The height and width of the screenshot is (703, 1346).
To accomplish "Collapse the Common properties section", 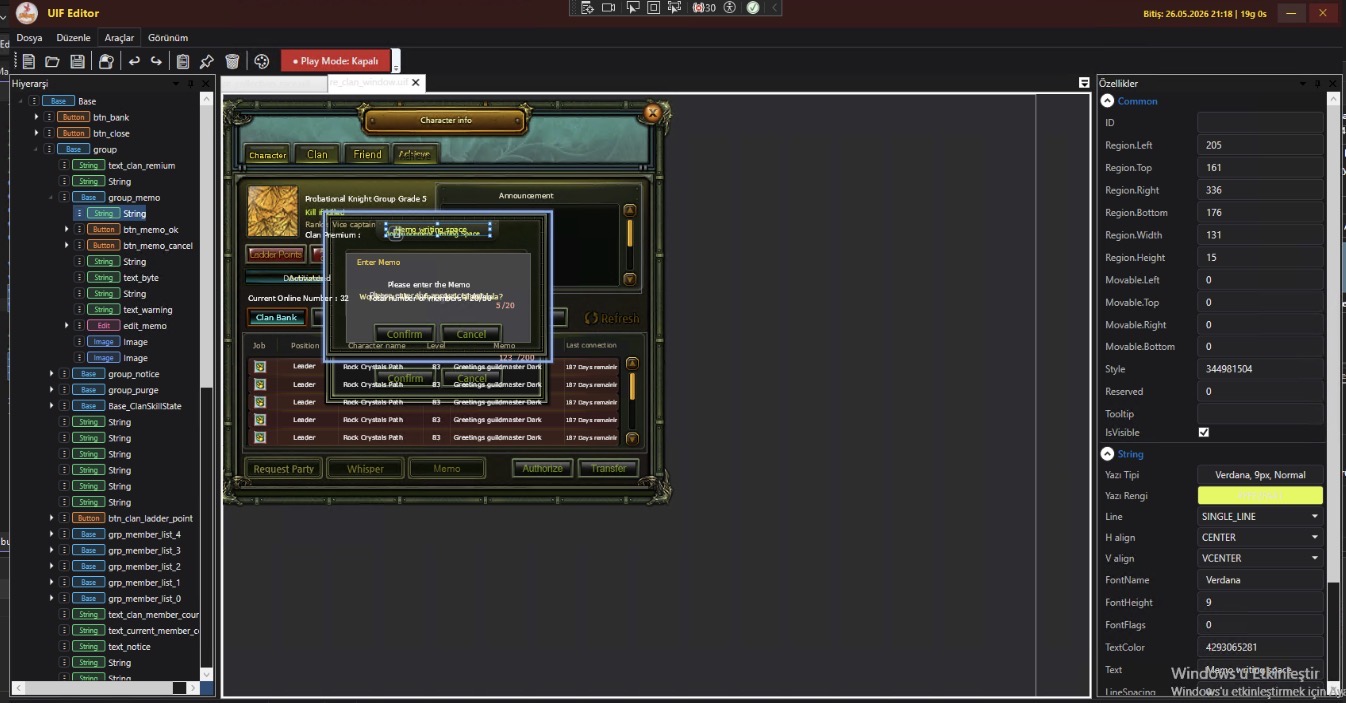I will (x=1107, y=101).
